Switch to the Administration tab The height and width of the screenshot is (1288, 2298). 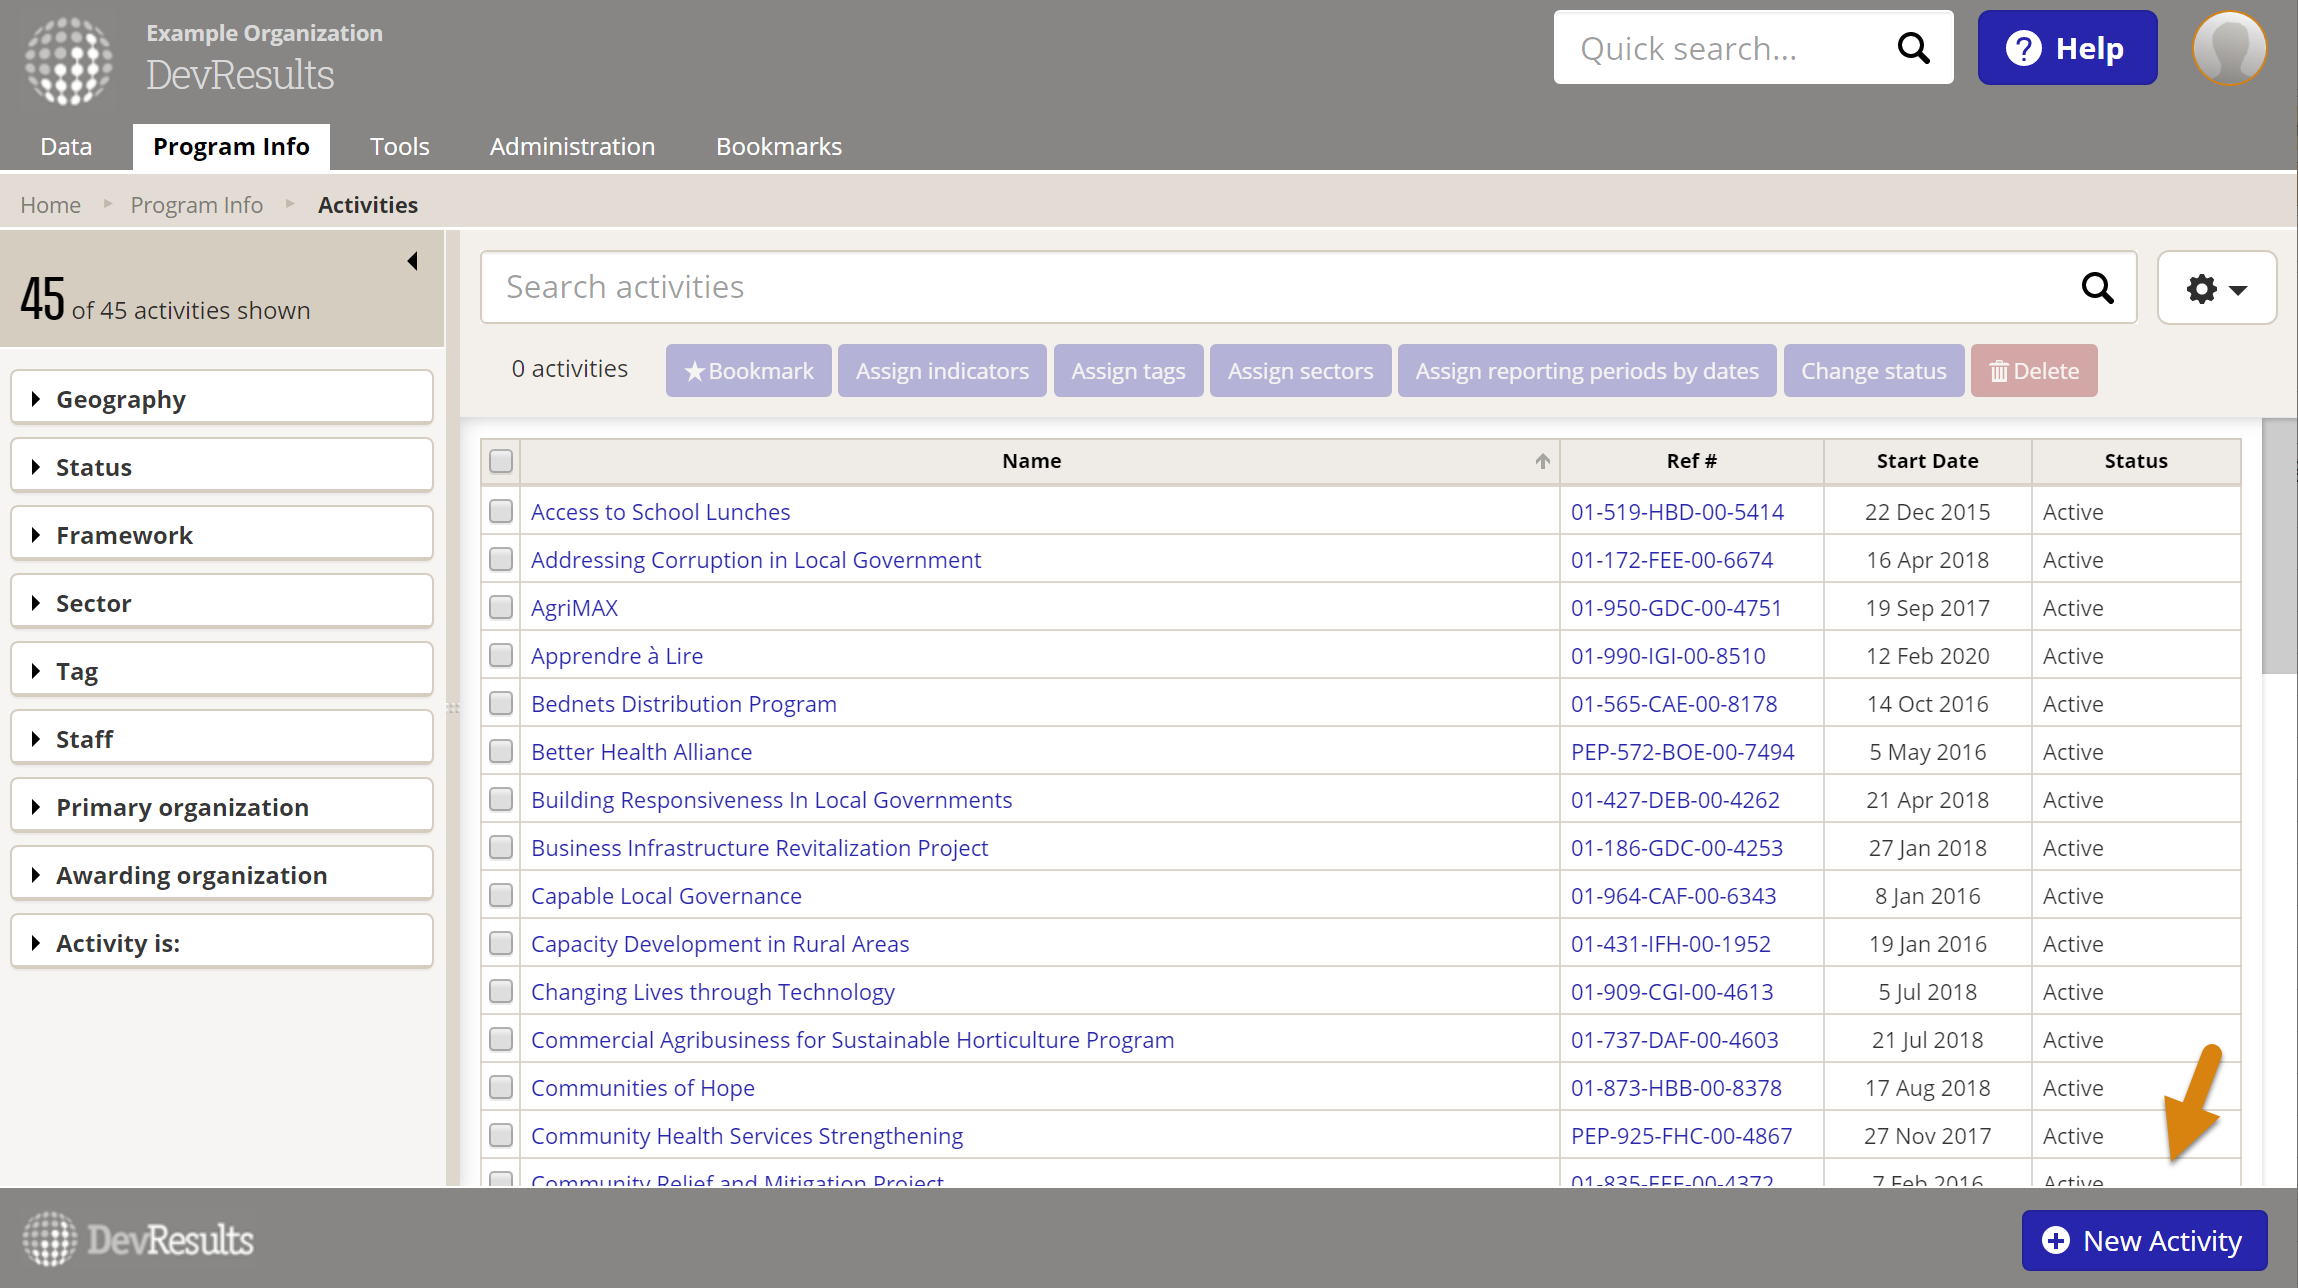(x=572, y=147)
